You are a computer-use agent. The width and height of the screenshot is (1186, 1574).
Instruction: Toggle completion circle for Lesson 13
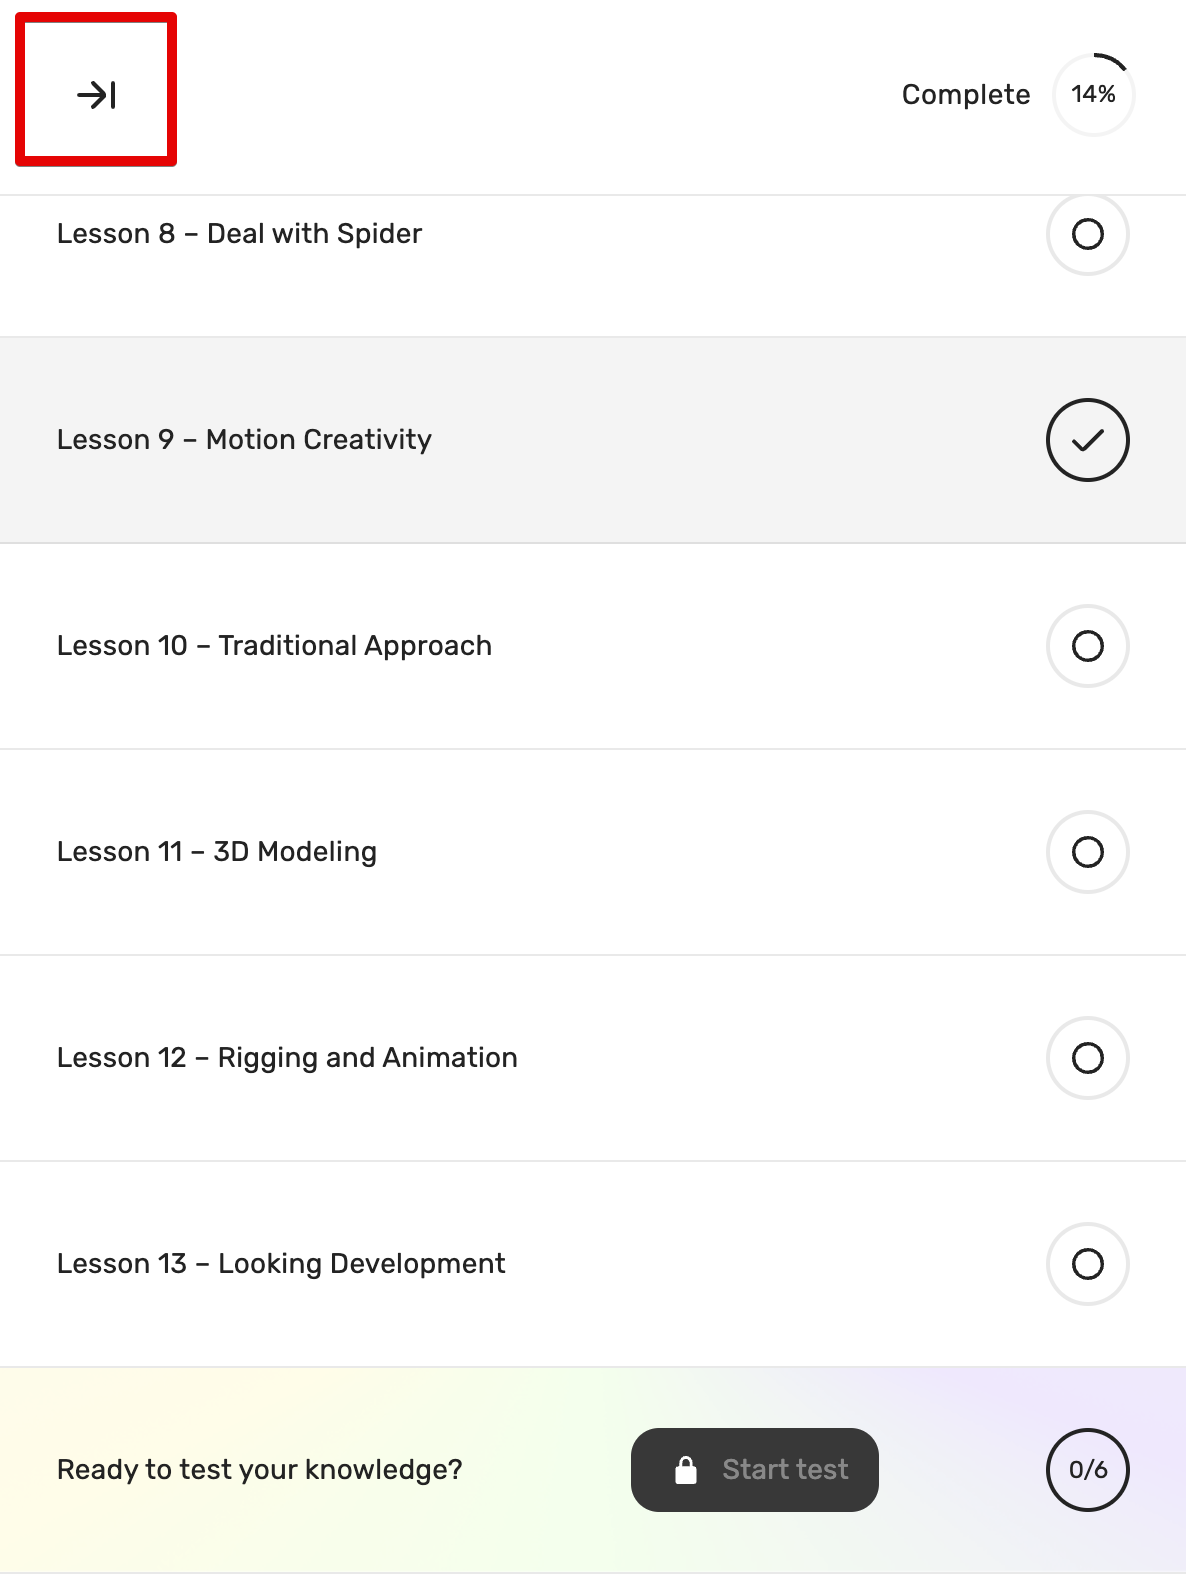coord(1087,1264)
